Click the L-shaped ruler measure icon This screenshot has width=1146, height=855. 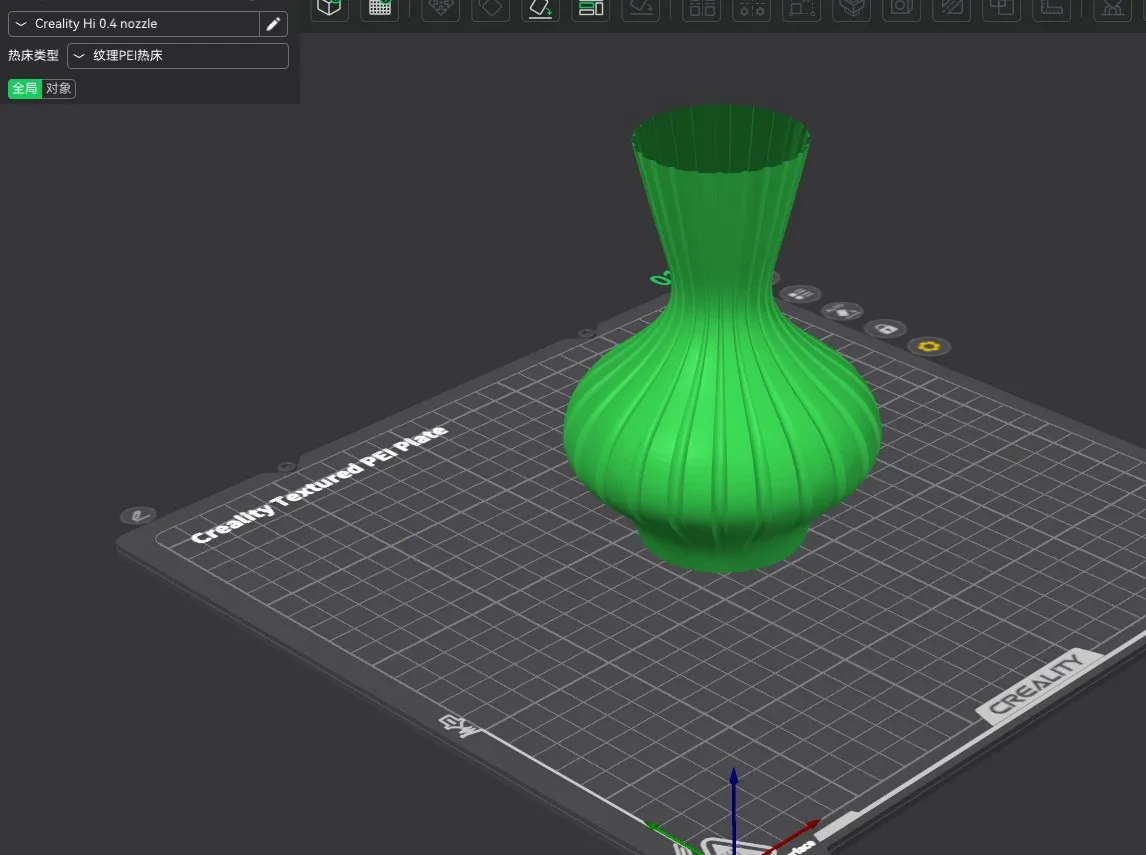[x=1052, y=8]
